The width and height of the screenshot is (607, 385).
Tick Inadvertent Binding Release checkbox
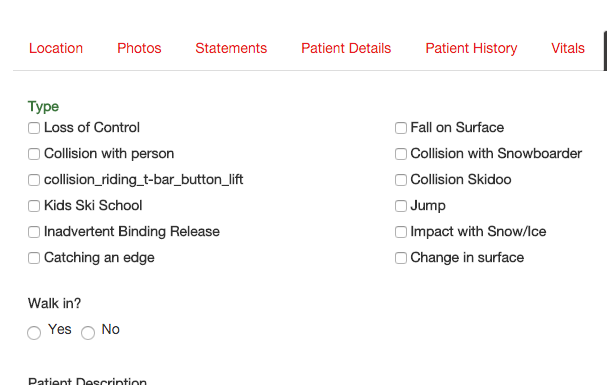(x=34, y=232)
